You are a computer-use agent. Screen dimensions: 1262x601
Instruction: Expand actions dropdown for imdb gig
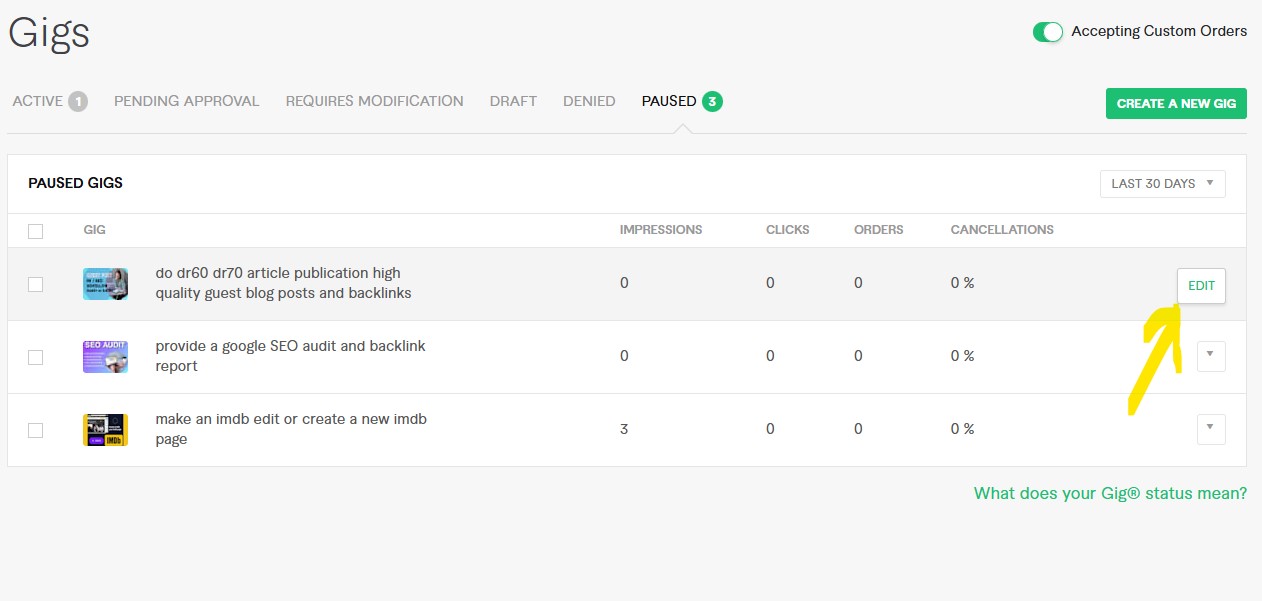pyautogui.click(x=1210, y=429)
